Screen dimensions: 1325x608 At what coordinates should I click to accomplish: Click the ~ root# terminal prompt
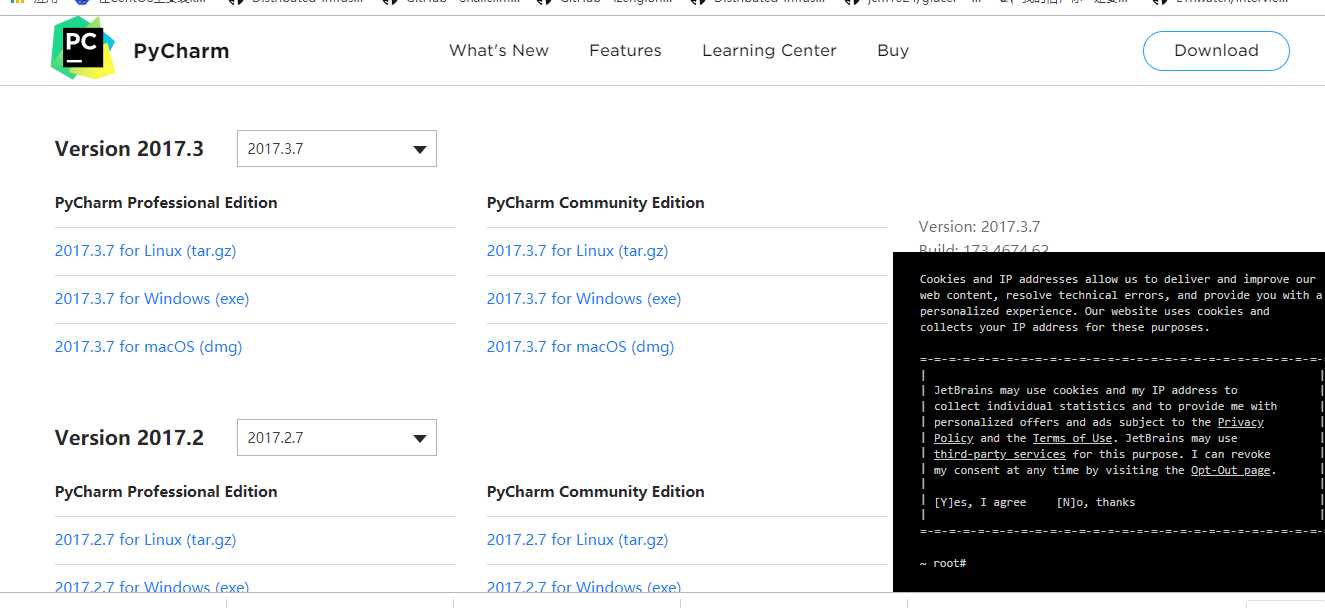[x=943, y=564]
